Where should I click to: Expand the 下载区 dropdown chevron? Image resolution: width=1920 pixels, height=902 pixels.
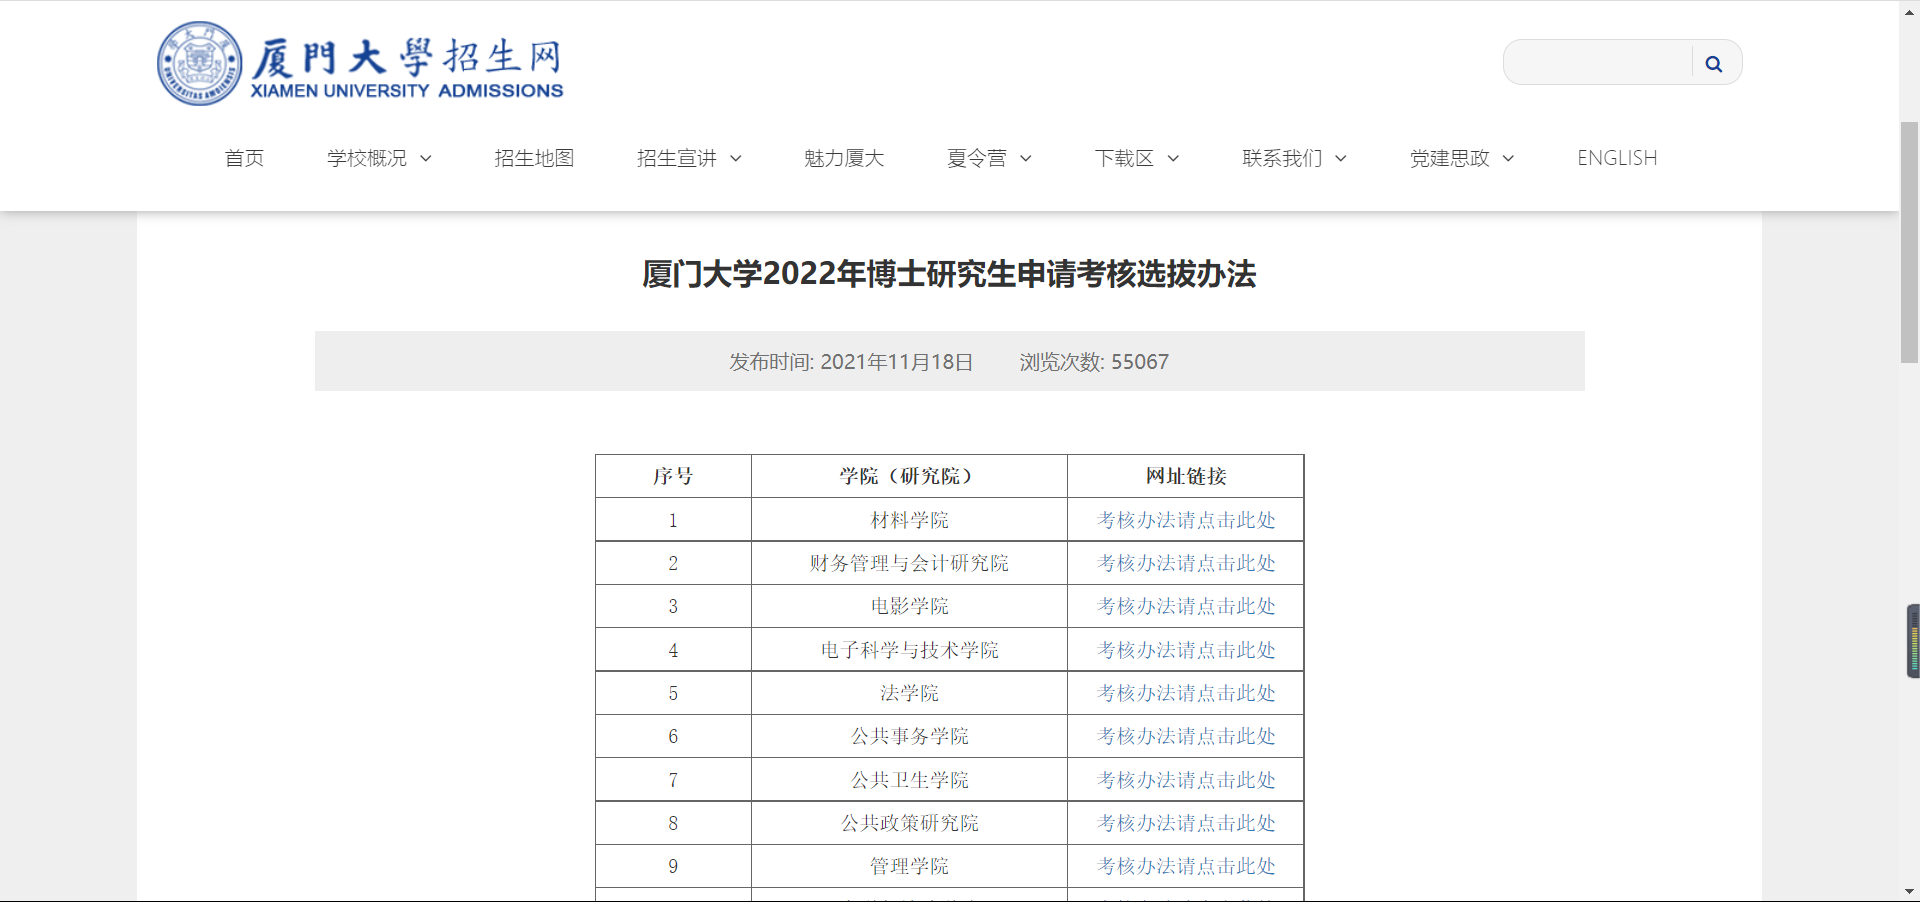[x=1174, y=159]
